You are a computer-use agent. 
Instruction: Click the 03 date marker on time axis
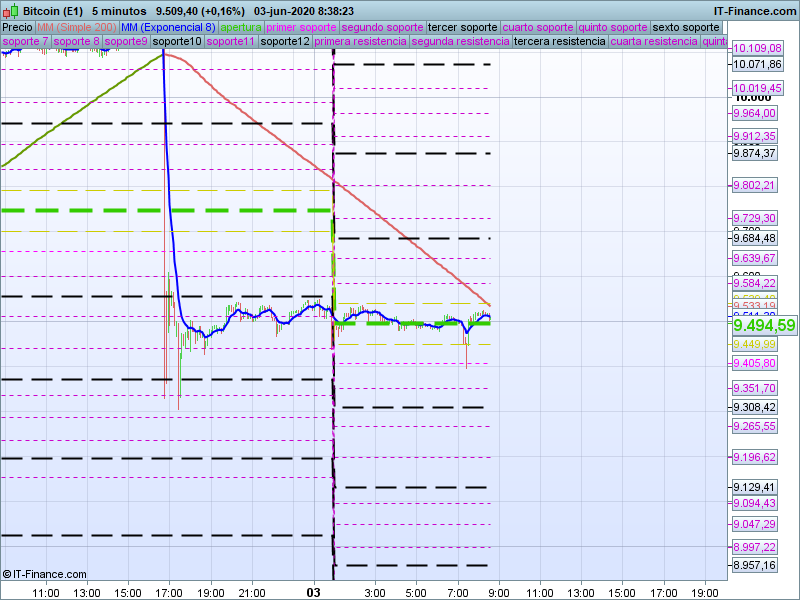tap(313, 592)
